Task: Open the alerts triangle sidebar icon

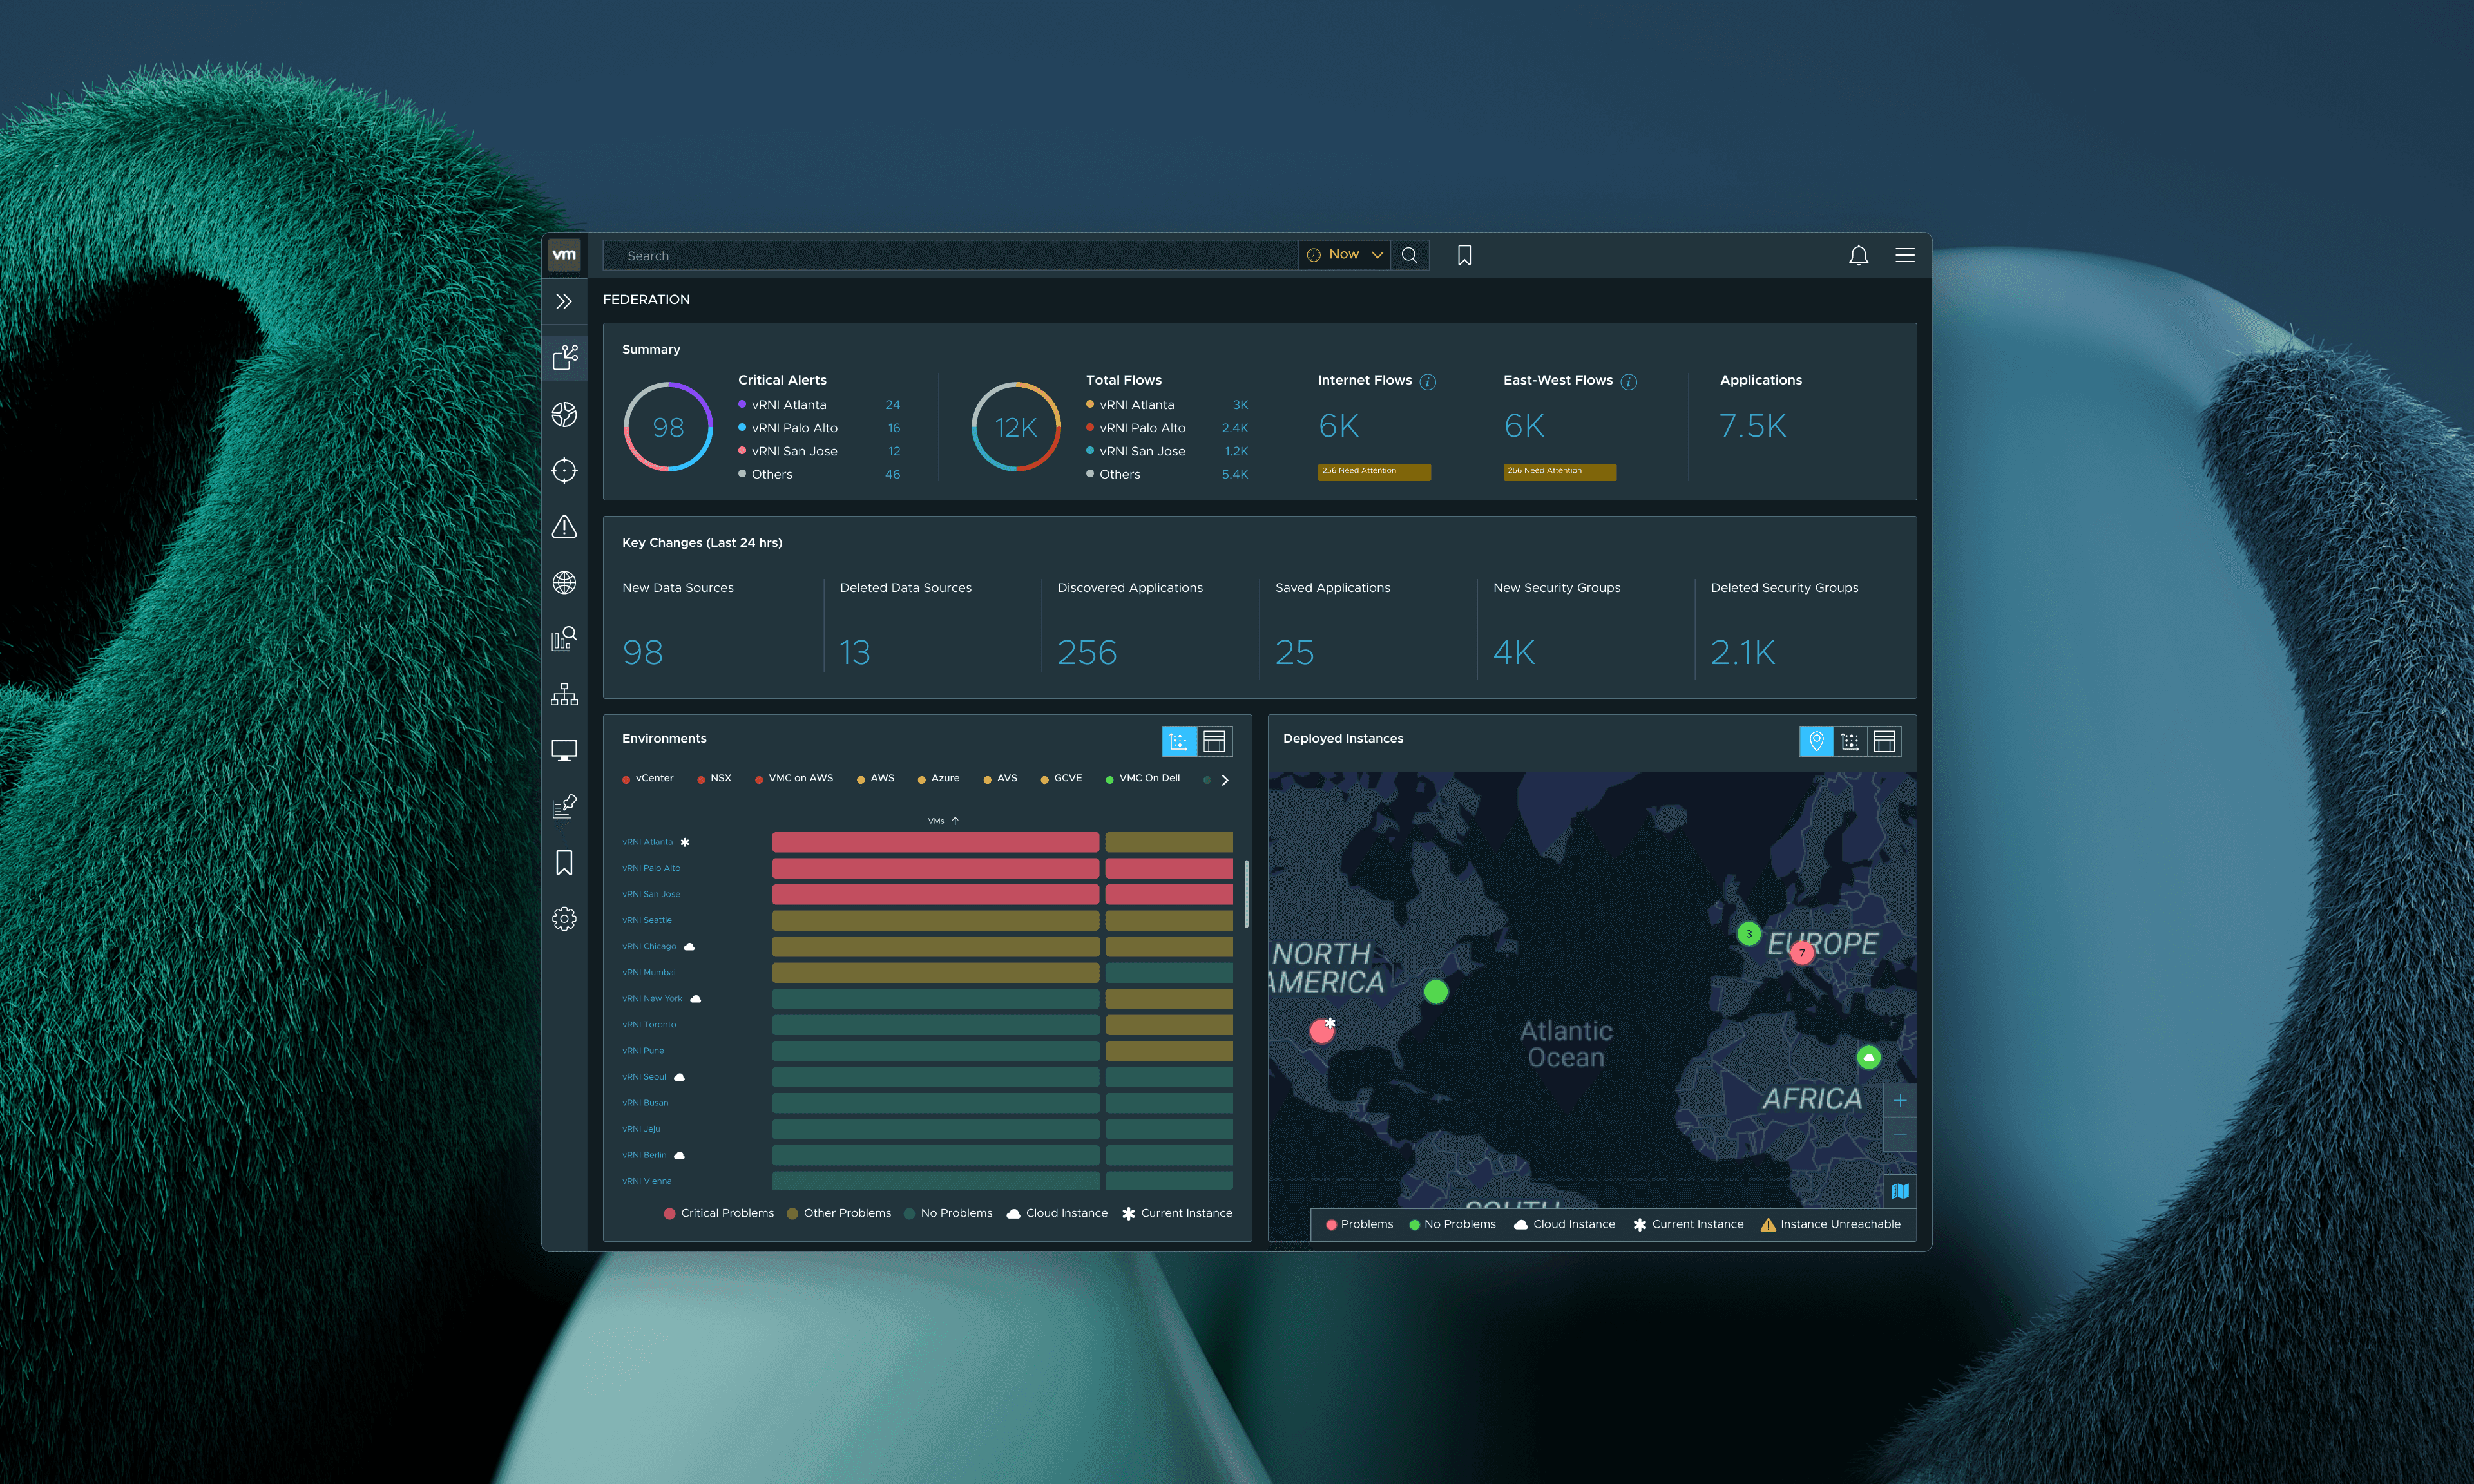Action: (x=564, y=526)
